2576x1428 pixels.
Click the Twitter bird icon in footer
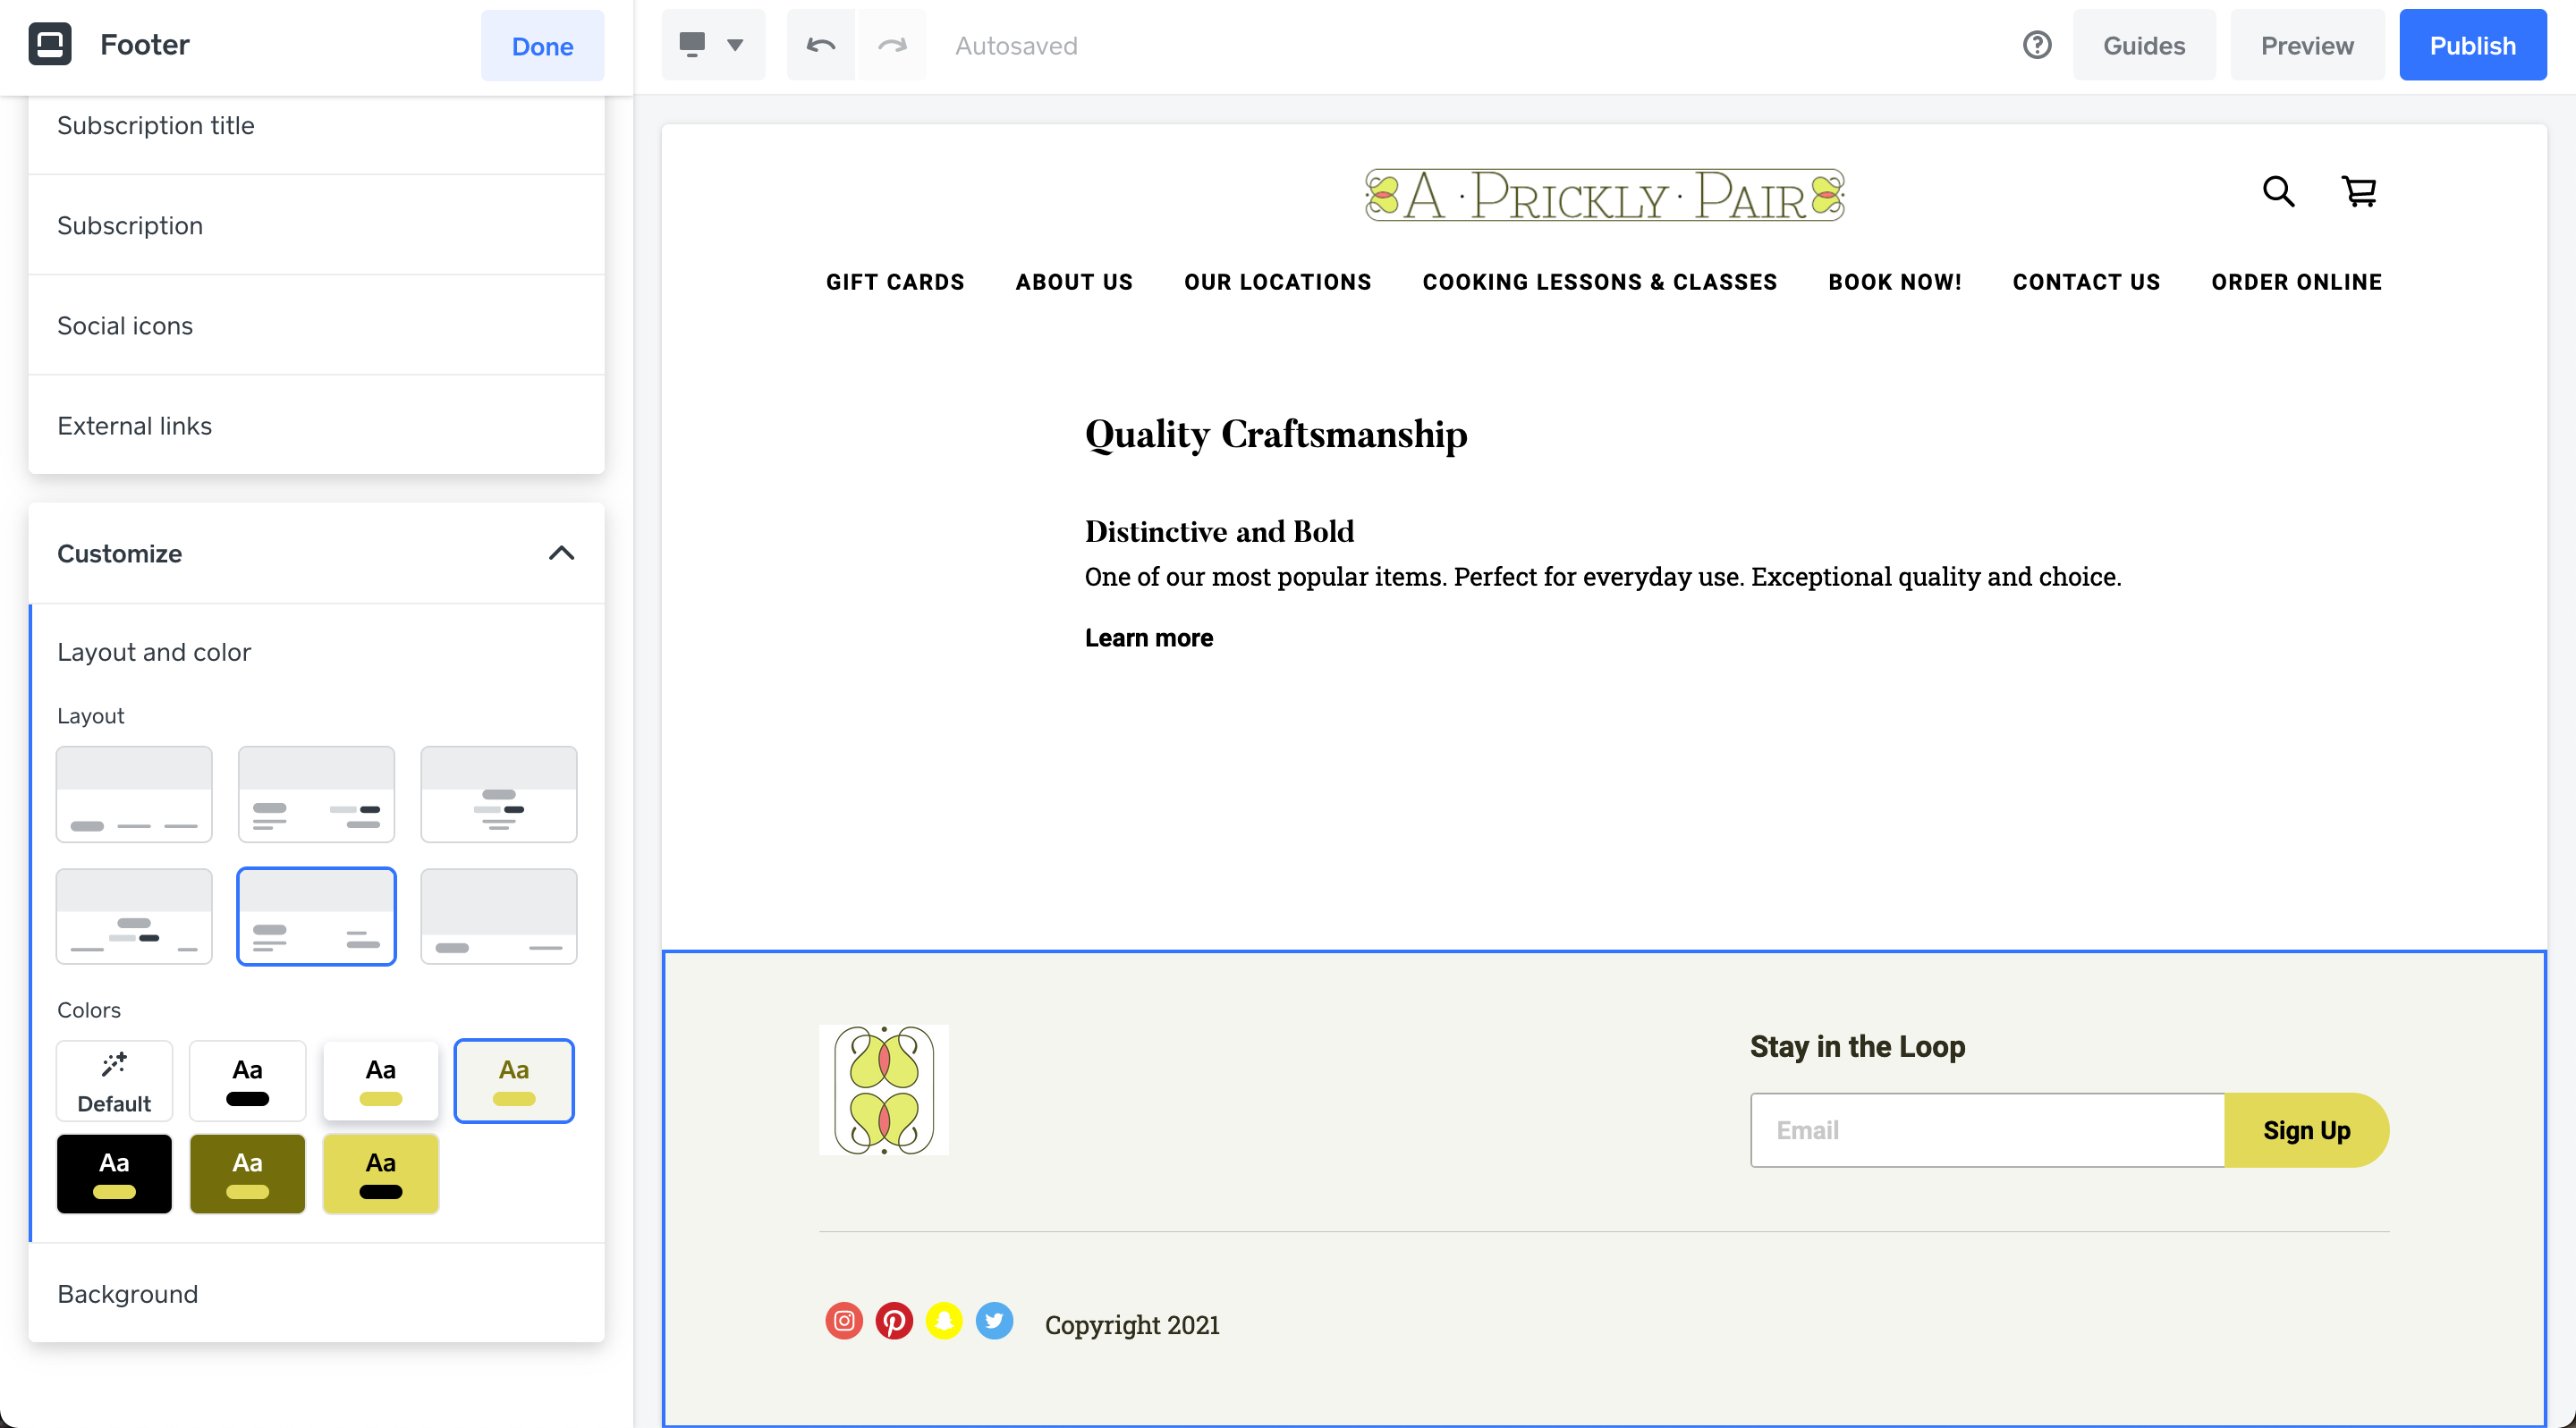994,1321
